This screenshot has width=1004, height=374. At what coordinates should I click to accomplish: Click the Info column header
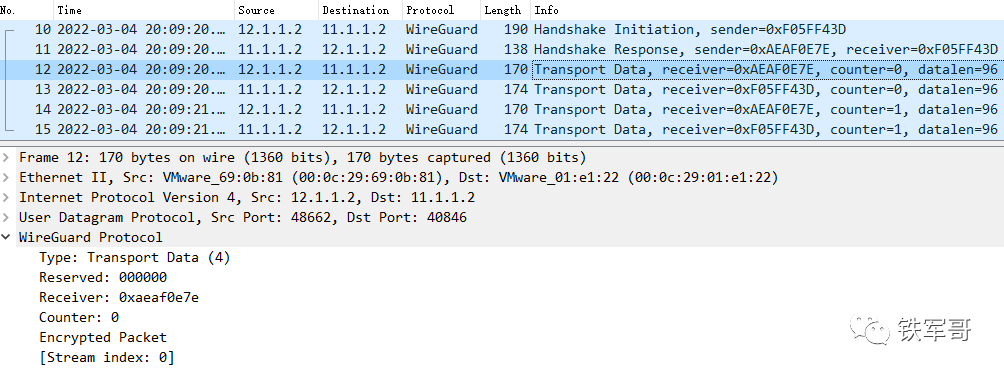(x=767, y=10)
